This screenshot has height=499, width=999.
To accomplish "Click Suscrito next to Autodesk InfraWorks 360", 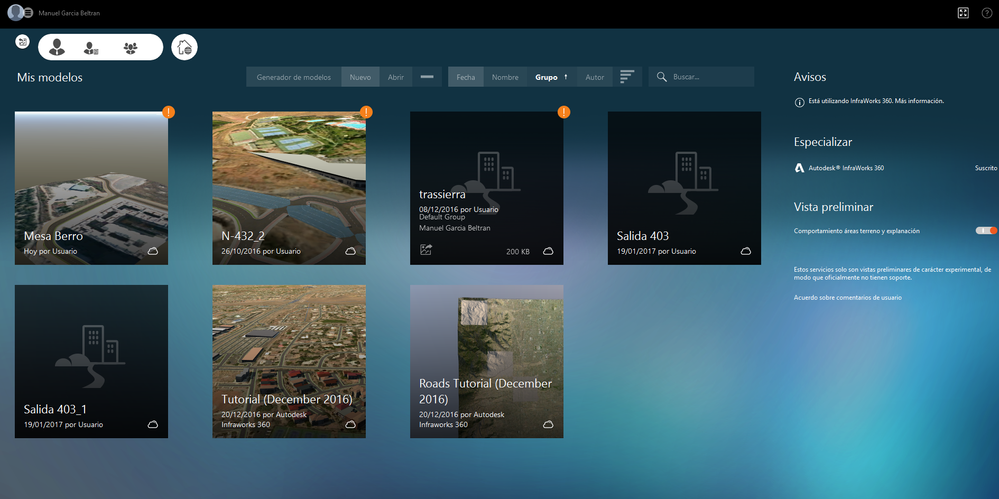I will pyautogui.click(x=985, y=168).
